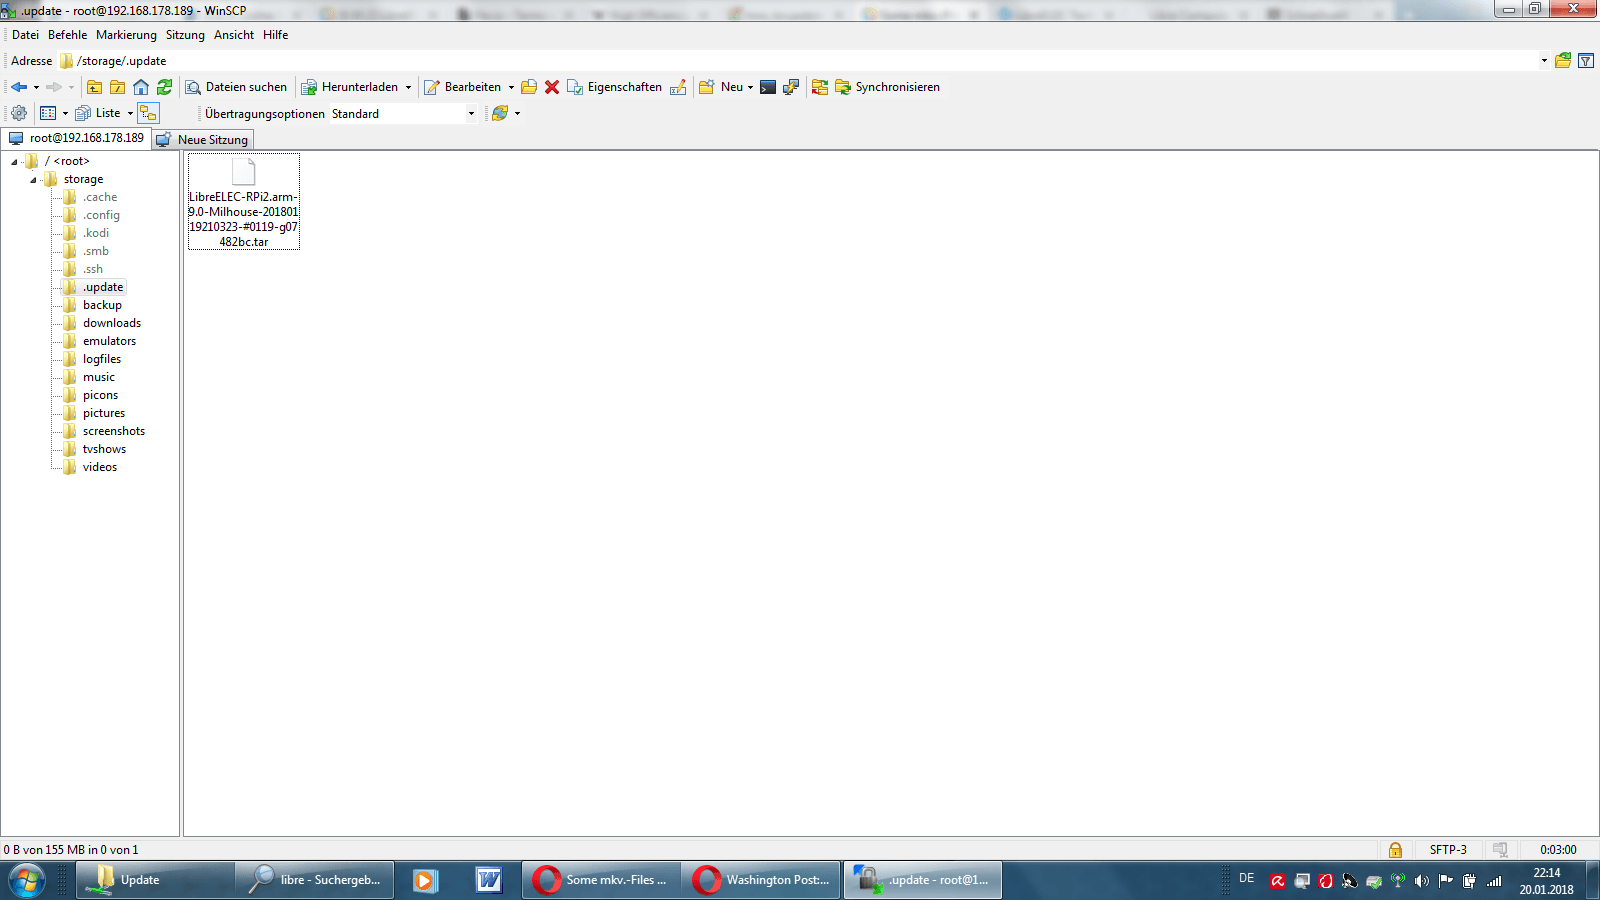1600x900 pixels.
Task: Click the Avira tray icon
Action: click(x=1277, y=881)
